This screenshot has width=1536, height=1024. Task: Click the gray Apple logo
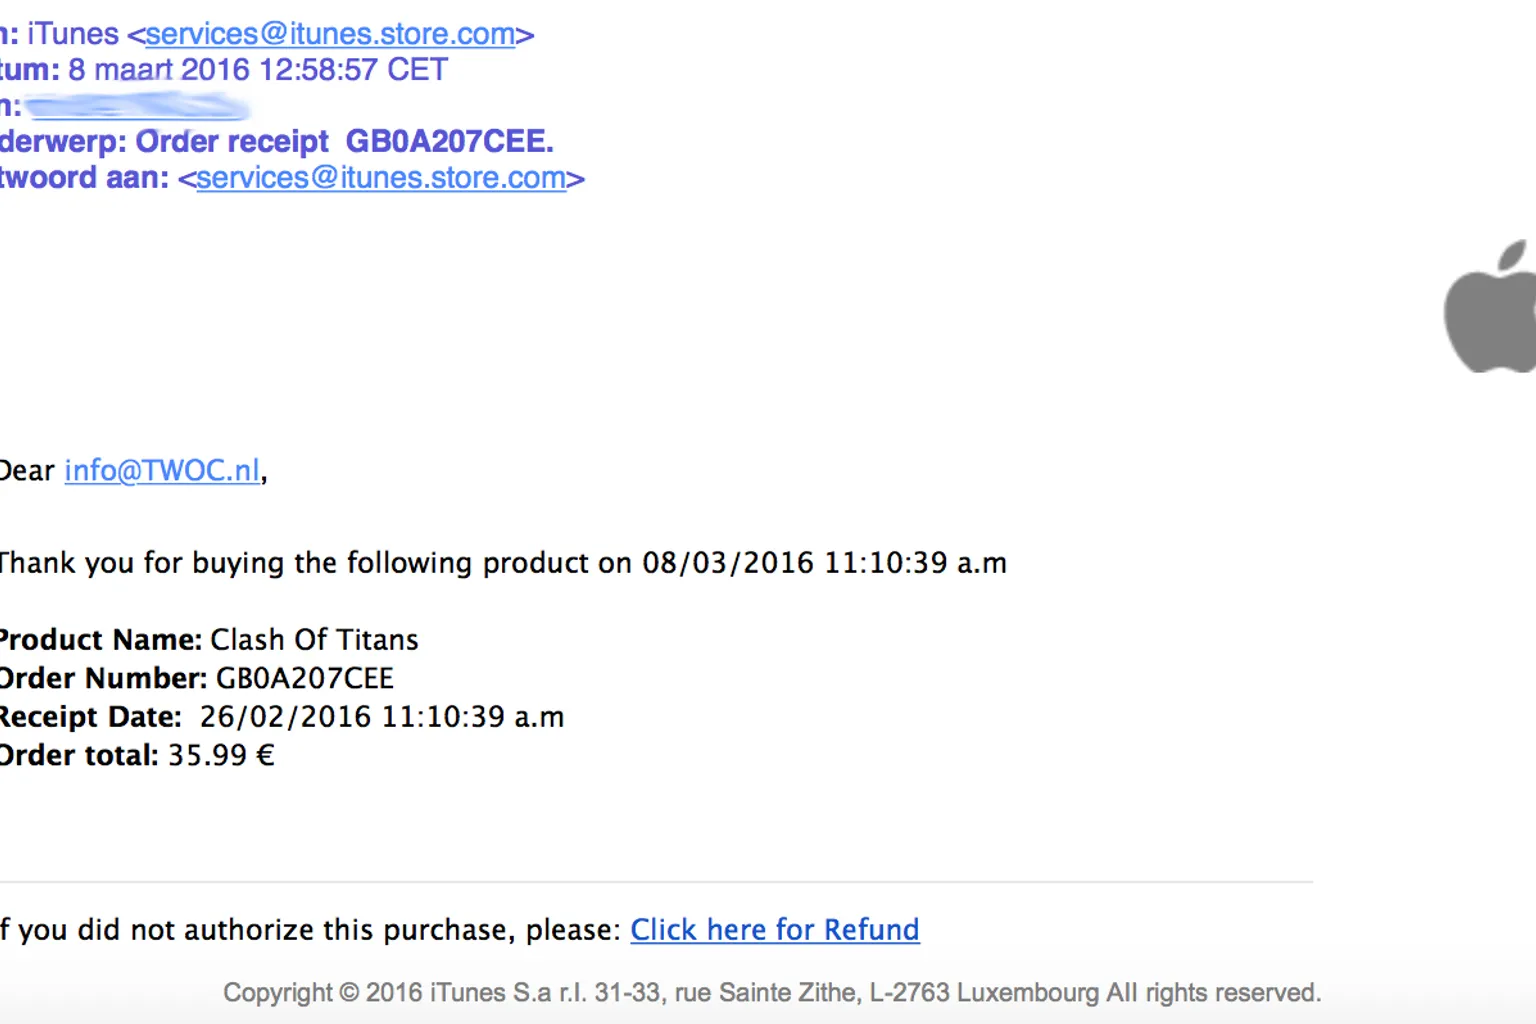click(1490, 308)
